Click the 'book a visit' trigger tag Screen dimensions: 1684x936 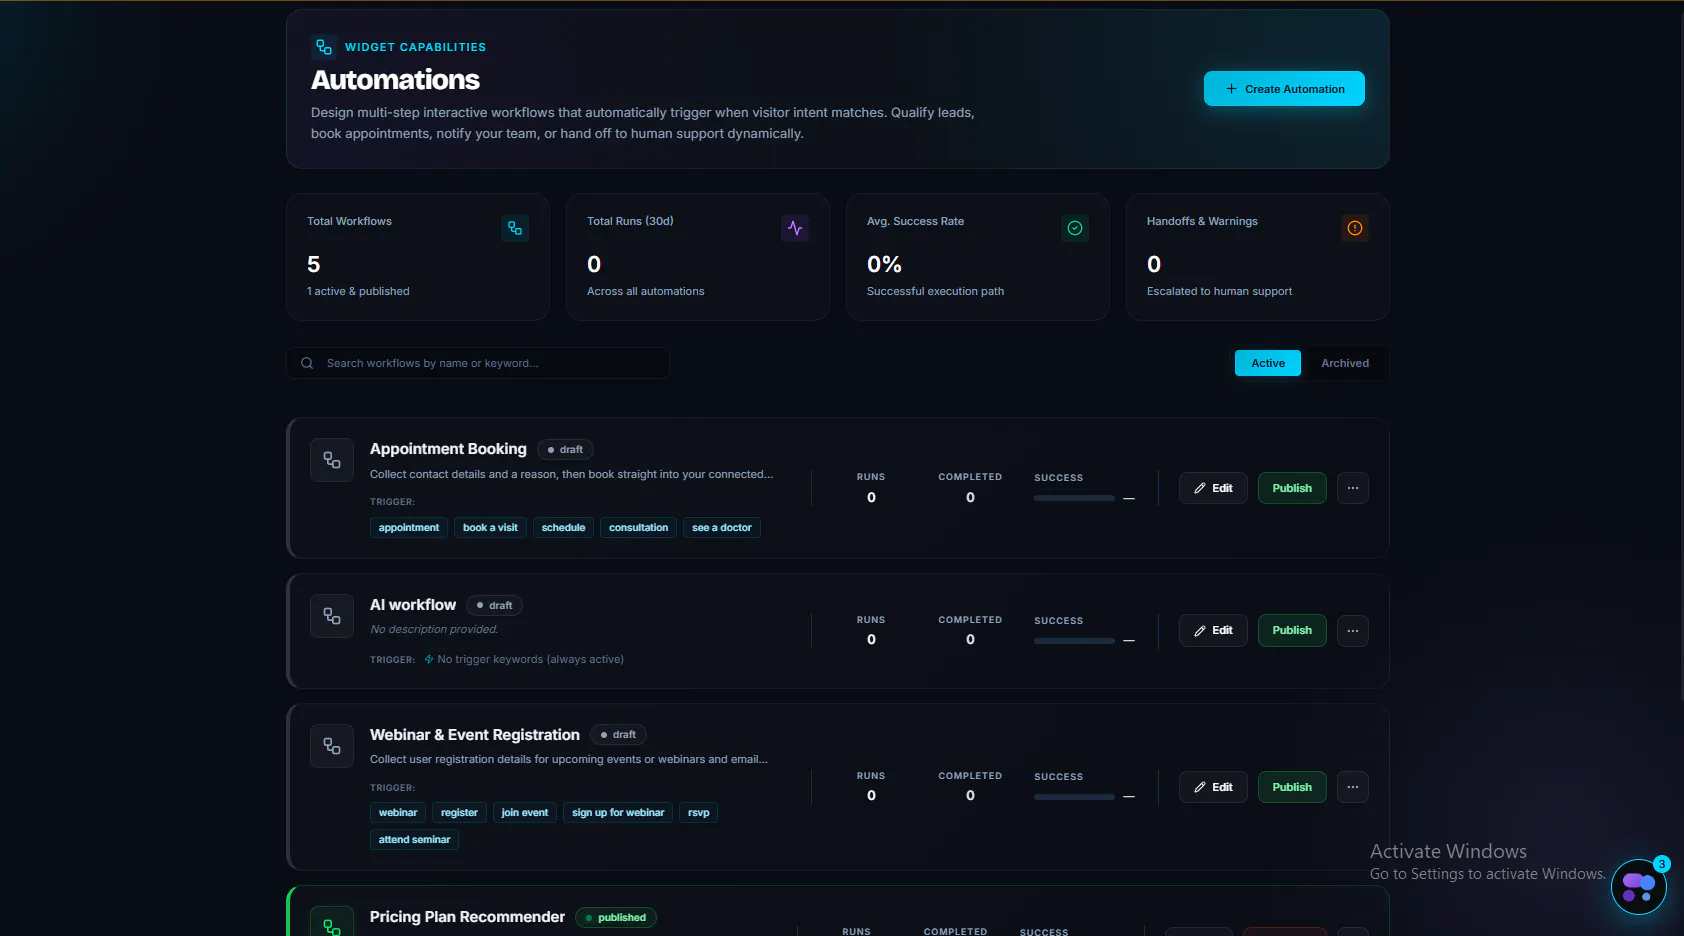click(x=490, y=527)
